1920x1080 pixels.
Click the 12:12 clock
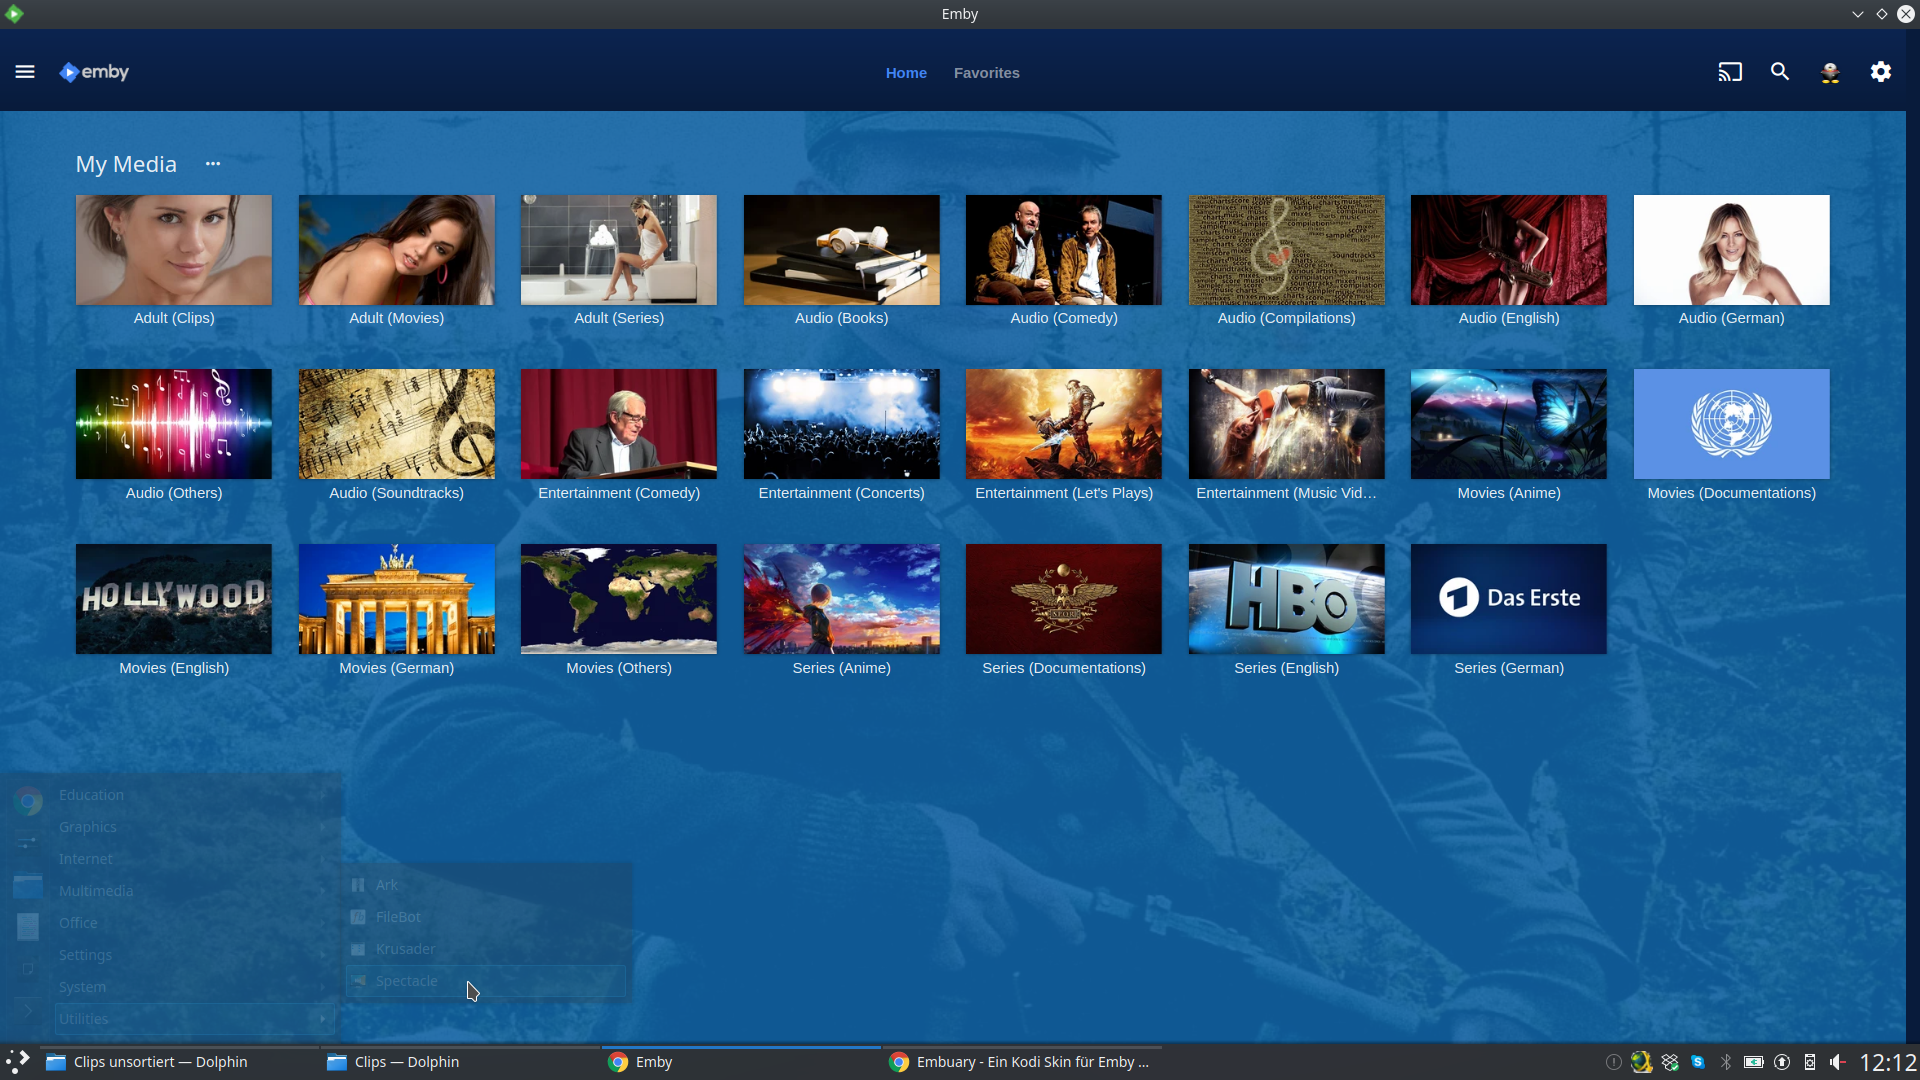[x=1888, y=1062]
